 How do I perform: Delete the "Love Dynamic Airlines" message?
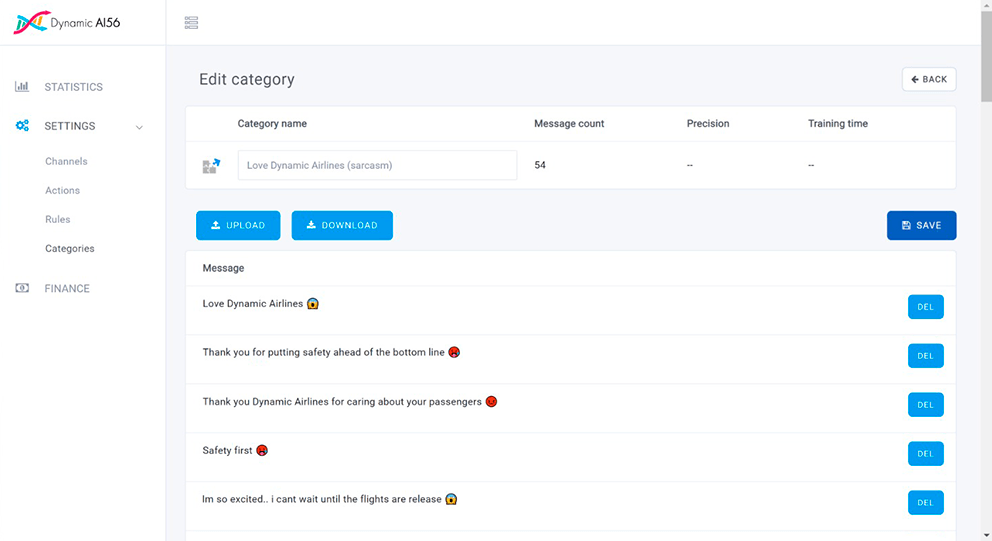(x=925, y=307)
